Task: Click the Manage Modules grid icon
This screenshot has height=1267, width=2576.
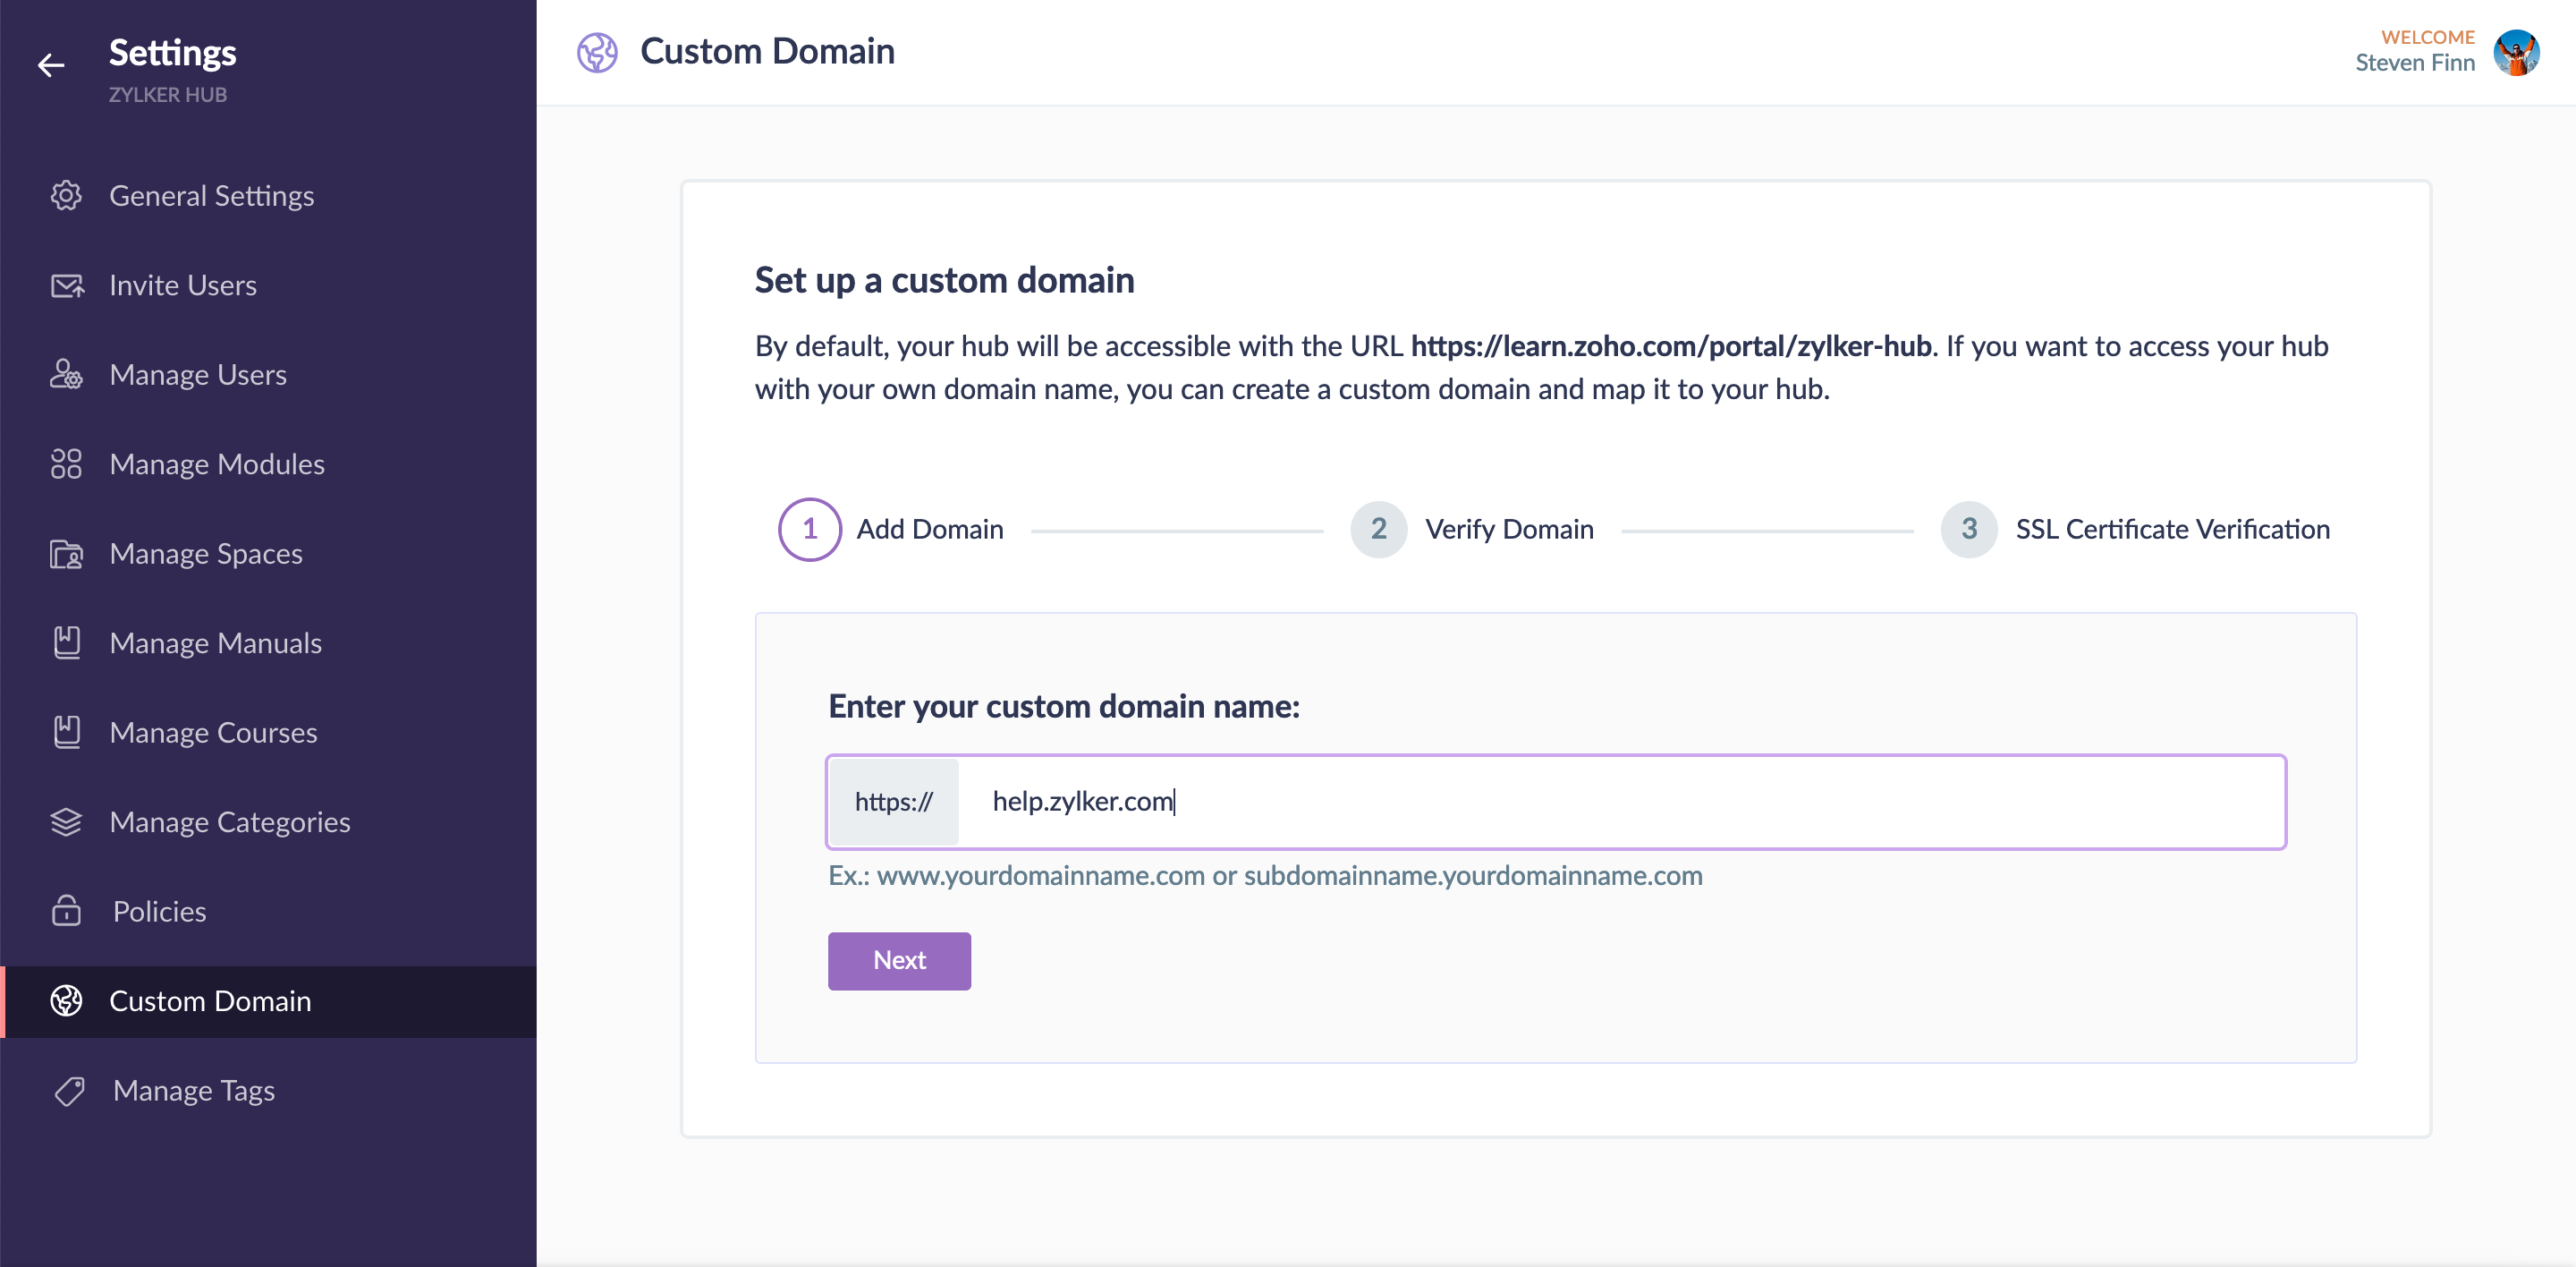Action: click(x=66, y=464)
